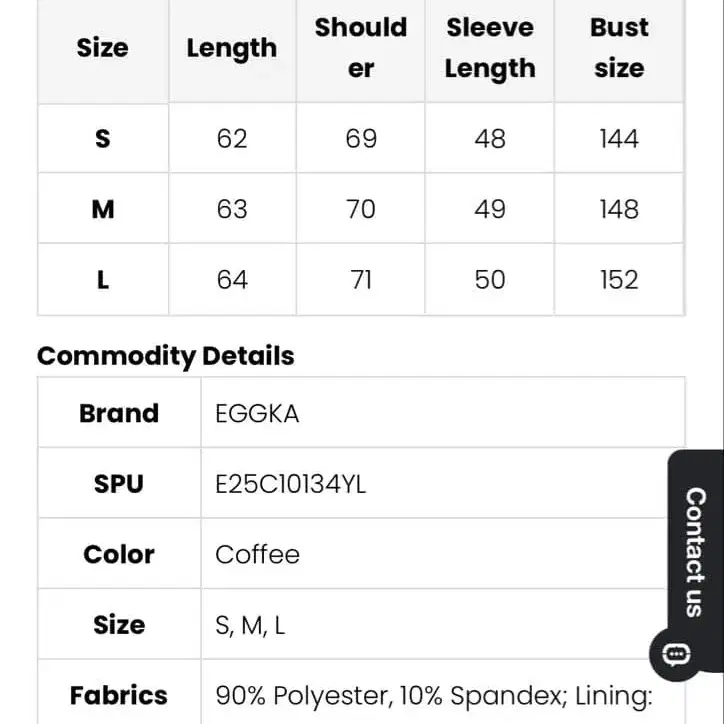The height and width of the screenshot is (724, 724).
Task: Select the S size row label
Action: point(103,138)
